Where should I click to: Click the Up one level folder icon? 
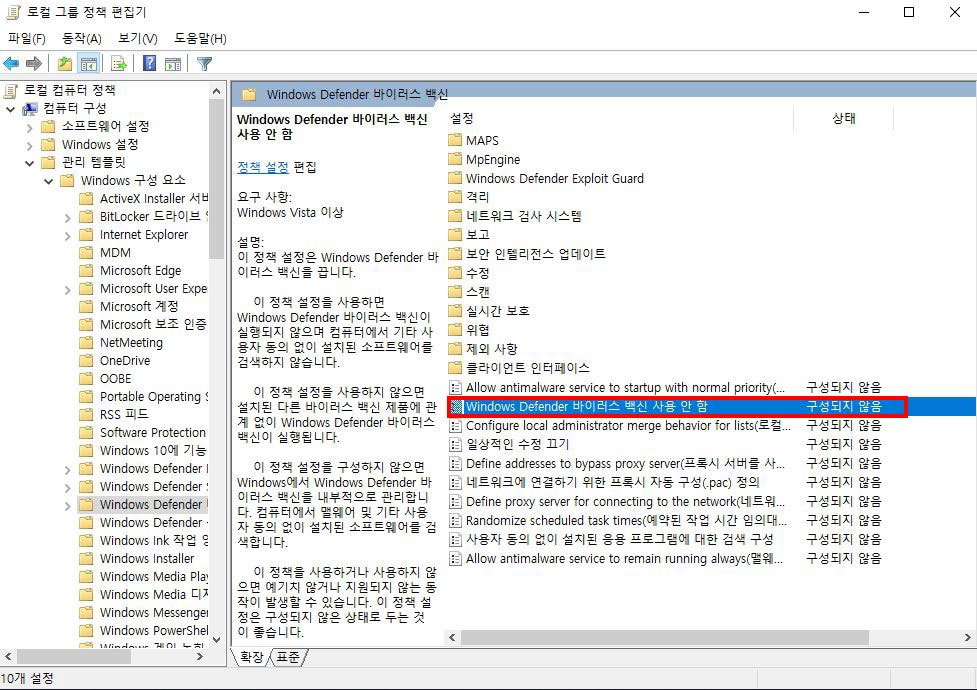[64, 63]
